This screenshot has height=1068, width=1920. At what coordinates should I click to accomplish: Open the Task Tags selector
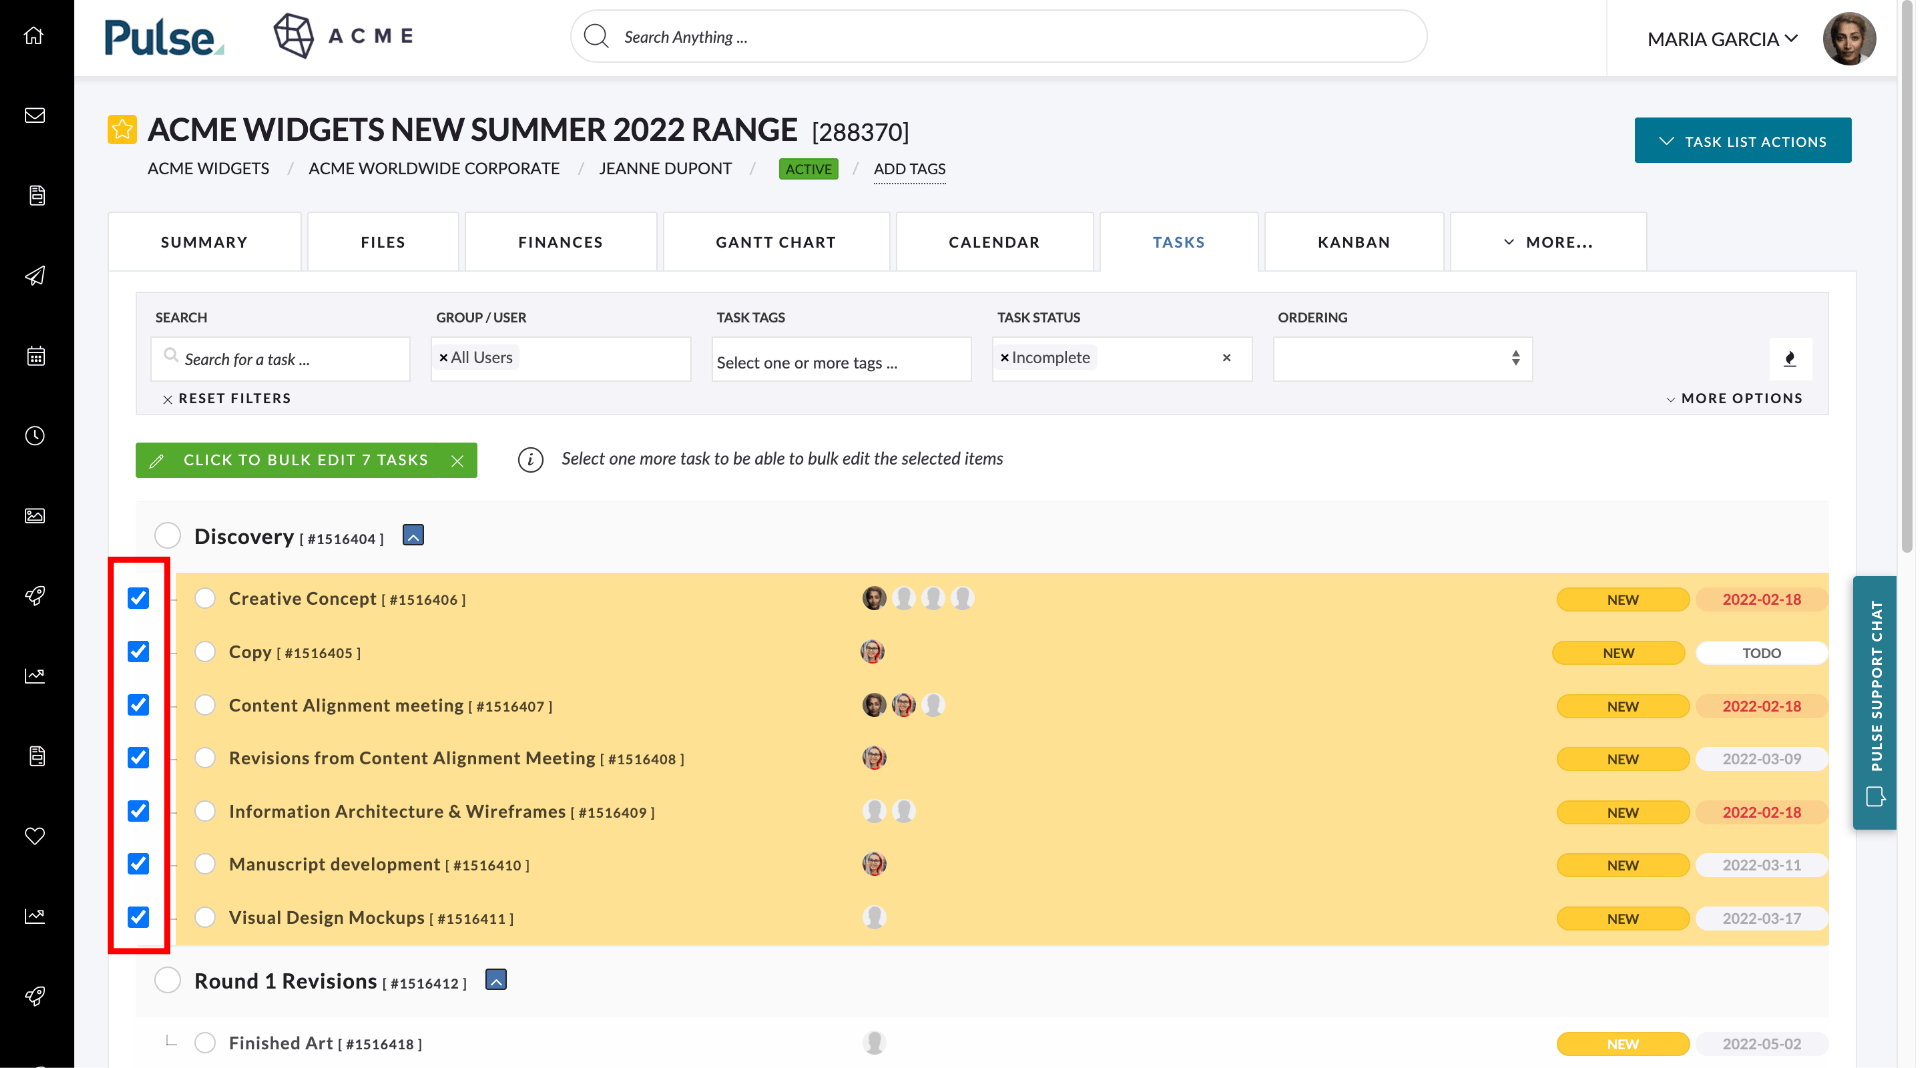point(841,359)
